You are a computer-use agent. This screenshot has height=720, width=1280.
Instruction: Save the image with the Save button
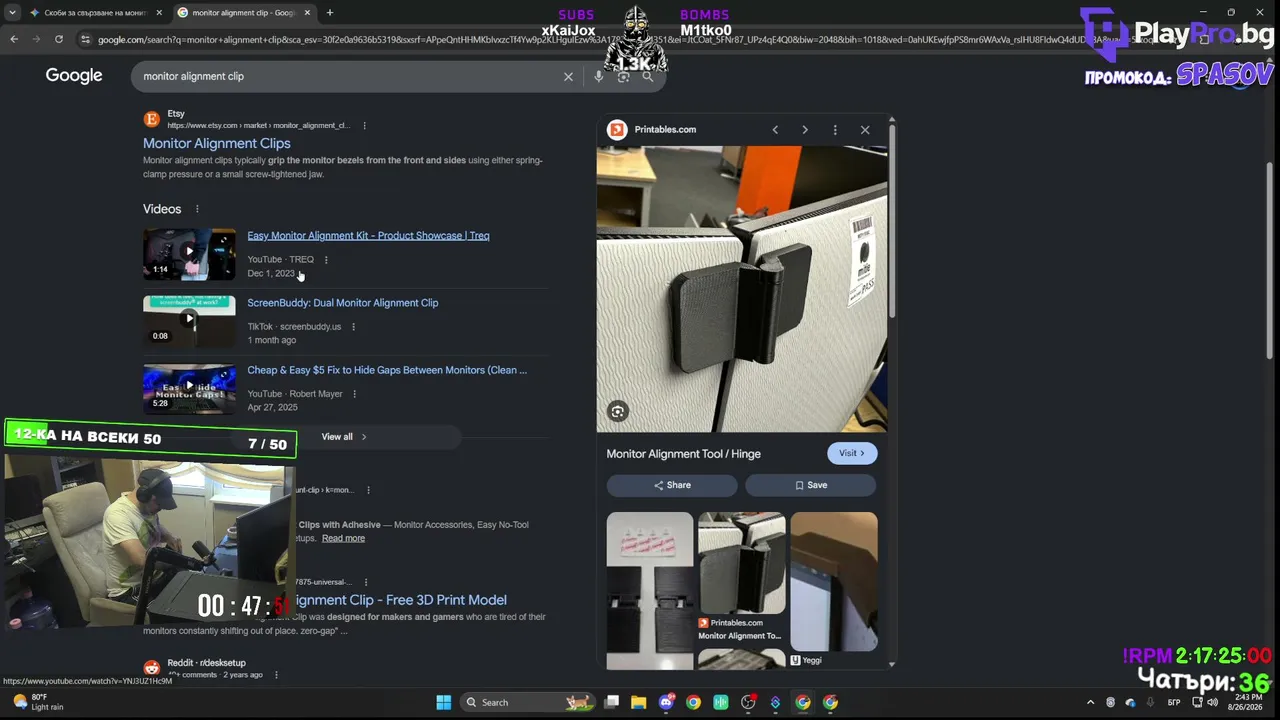(x=811, y=485)
